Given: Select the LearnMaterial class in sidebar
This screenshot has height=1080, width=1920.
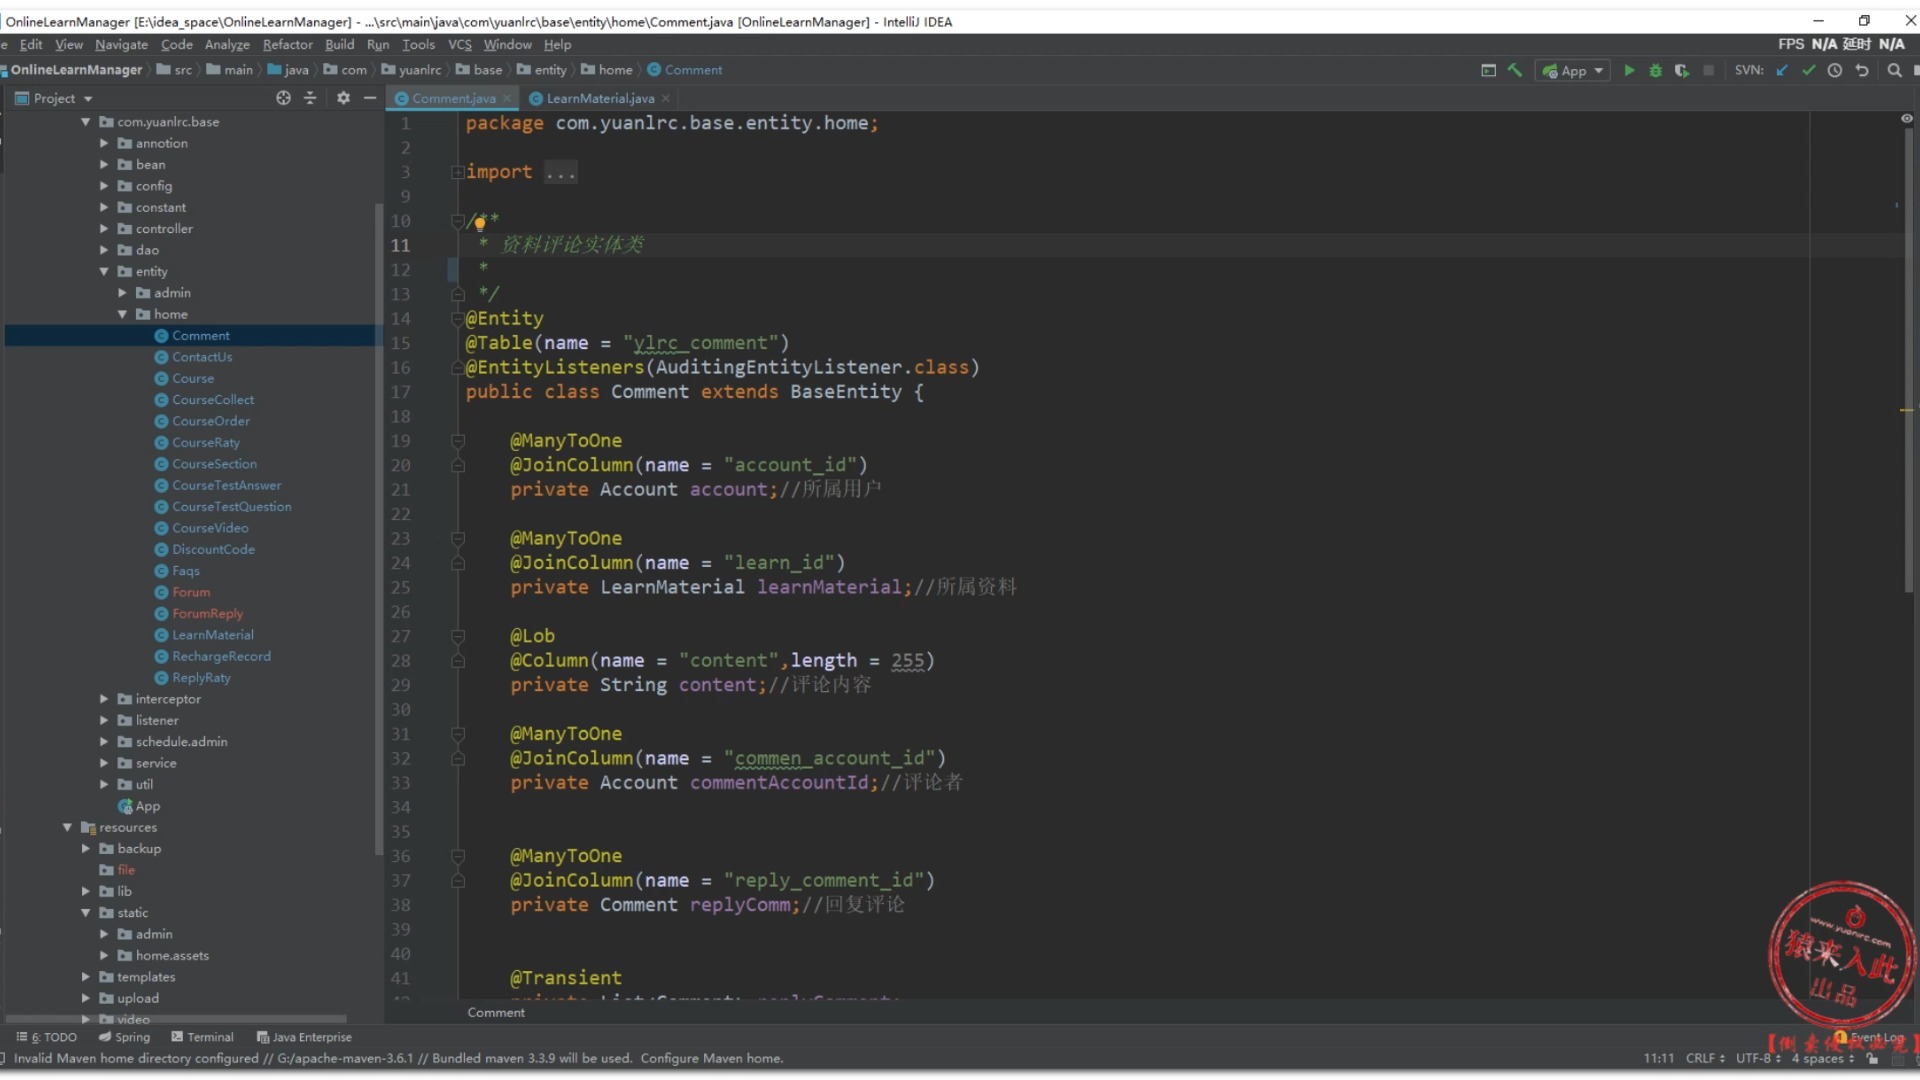Looking at the screenshot, I should tap(212, 634).
